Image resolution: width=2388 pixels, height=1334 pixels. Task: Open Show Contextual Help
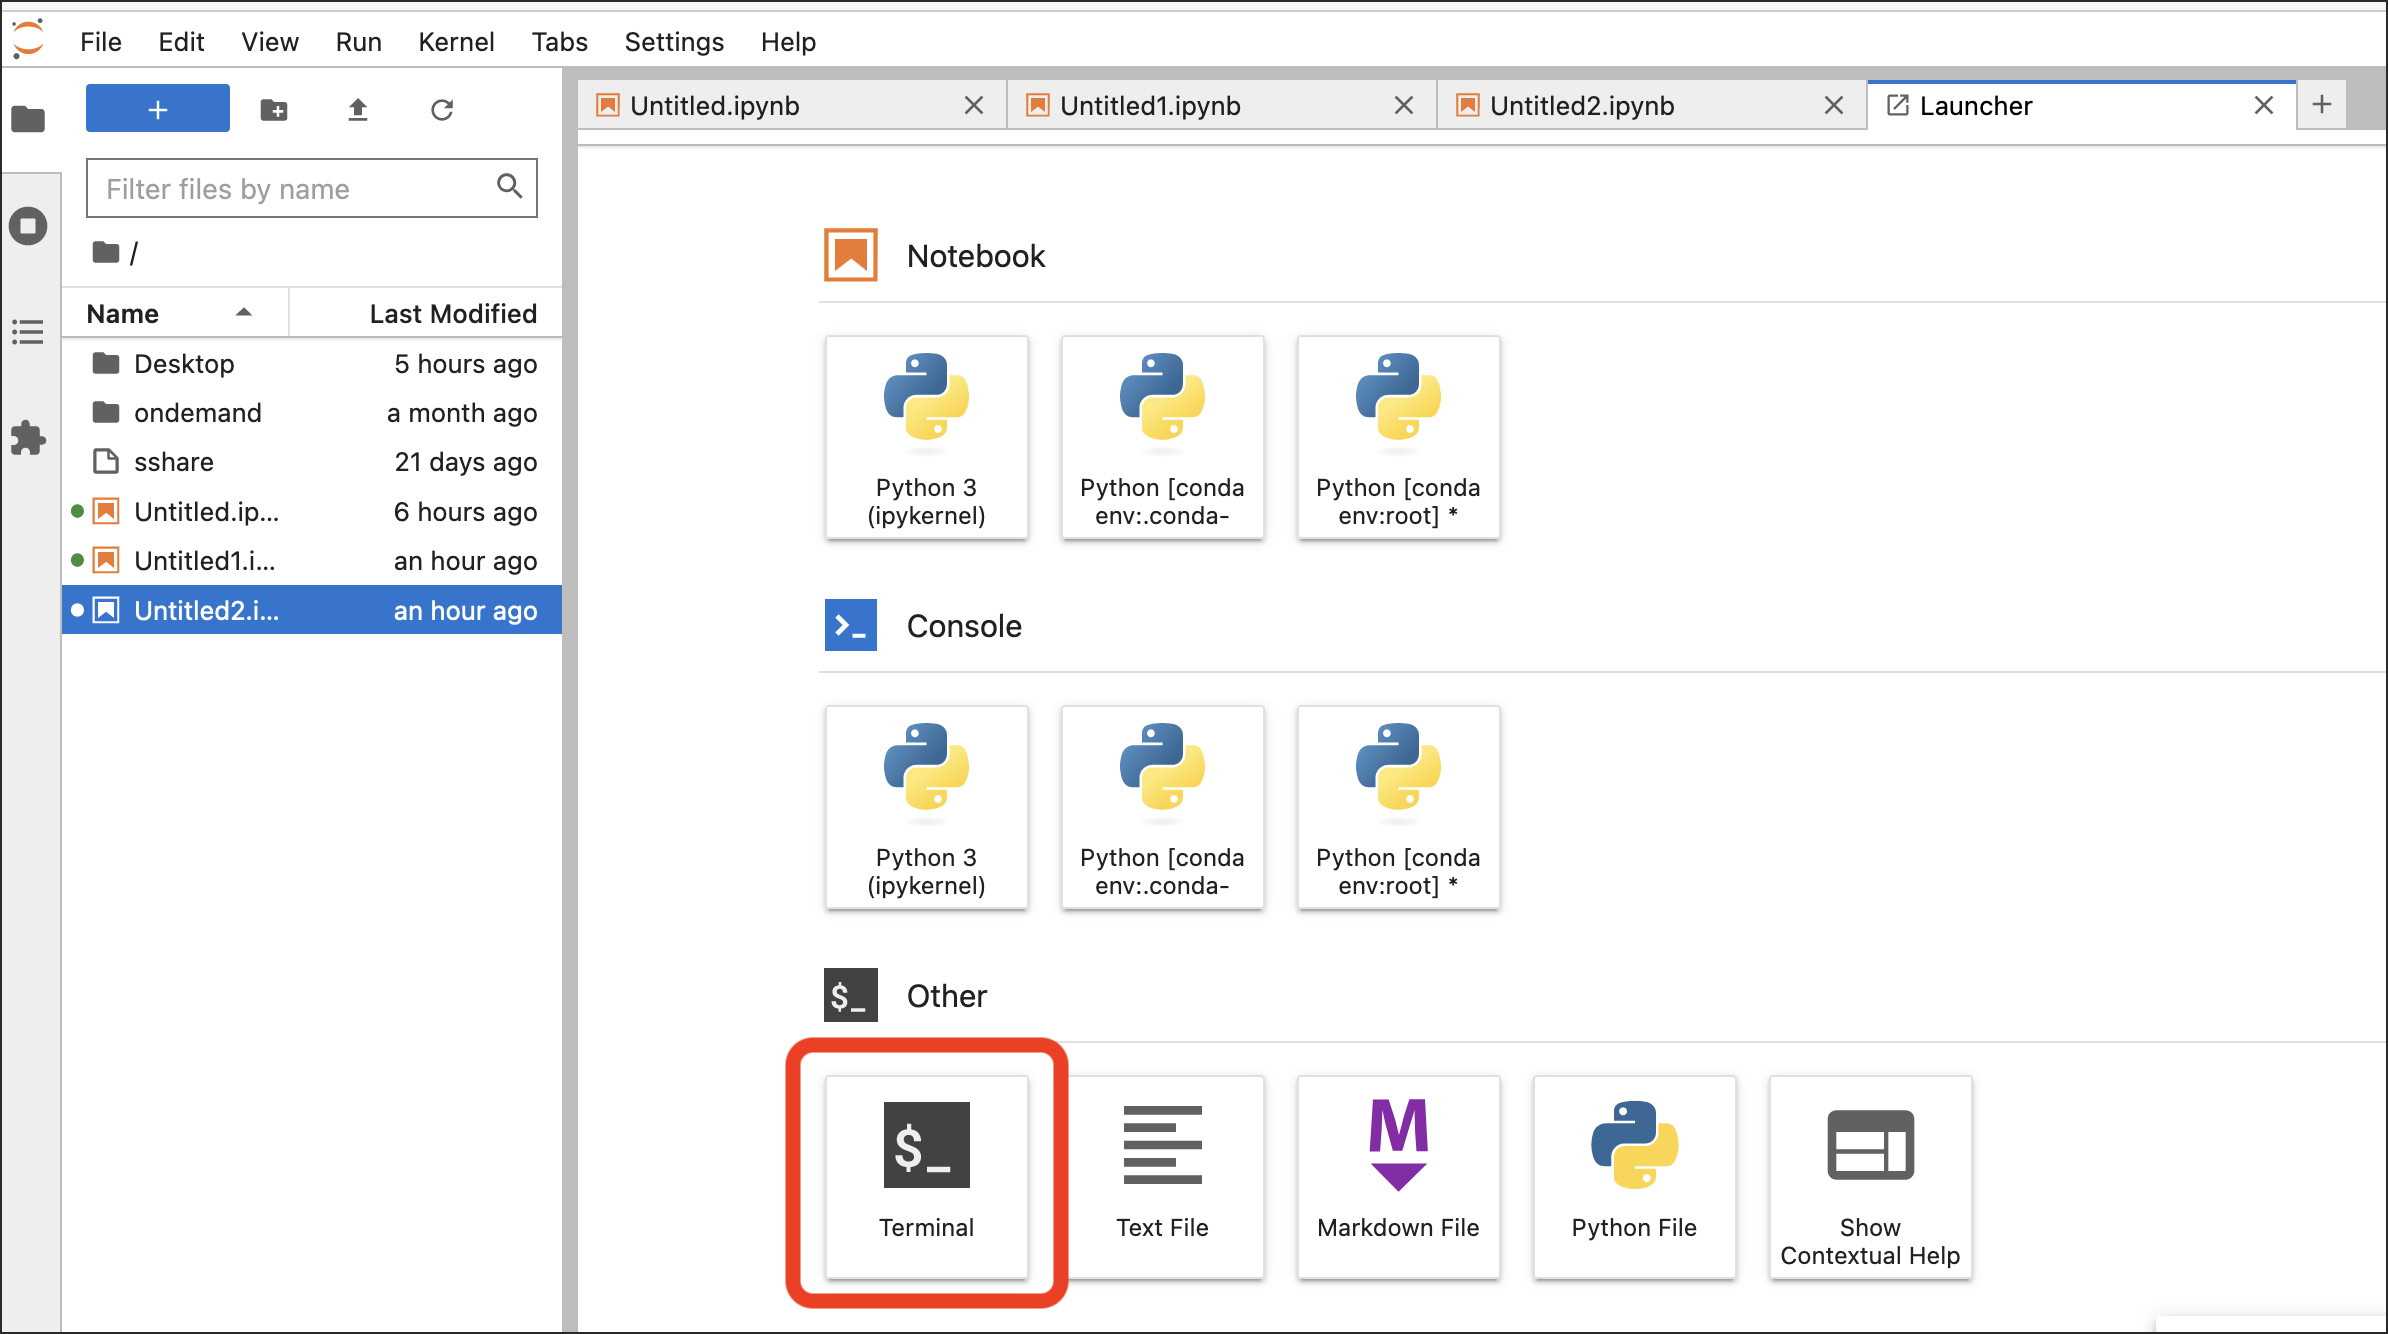[x=1869, y=1175]
